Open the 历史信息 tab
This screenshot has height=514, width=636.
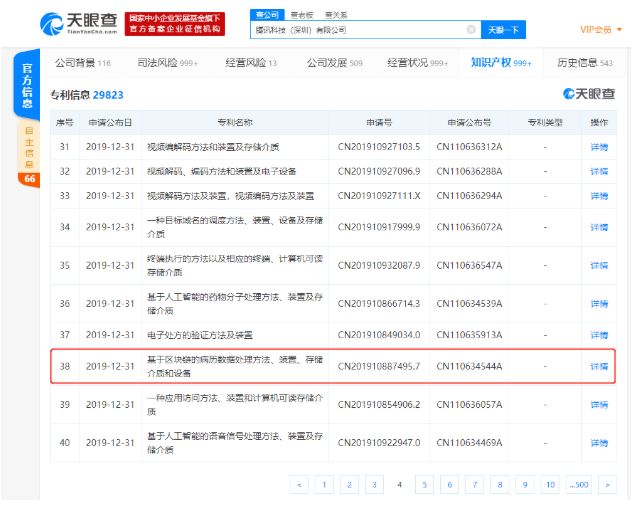pyautogui.click(x=584, y=62)
